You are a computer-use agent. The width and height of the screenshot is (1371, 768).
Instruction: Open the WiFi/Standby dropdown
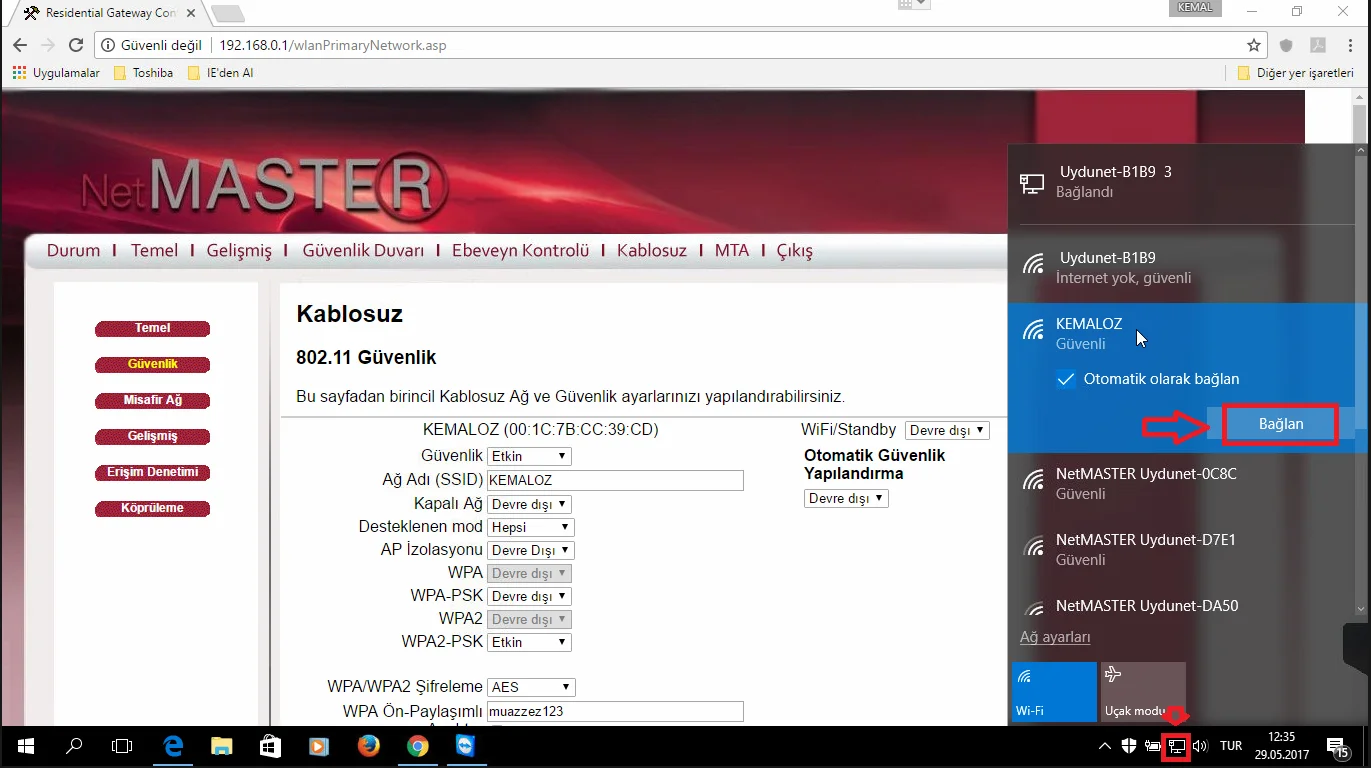(945, 429)
